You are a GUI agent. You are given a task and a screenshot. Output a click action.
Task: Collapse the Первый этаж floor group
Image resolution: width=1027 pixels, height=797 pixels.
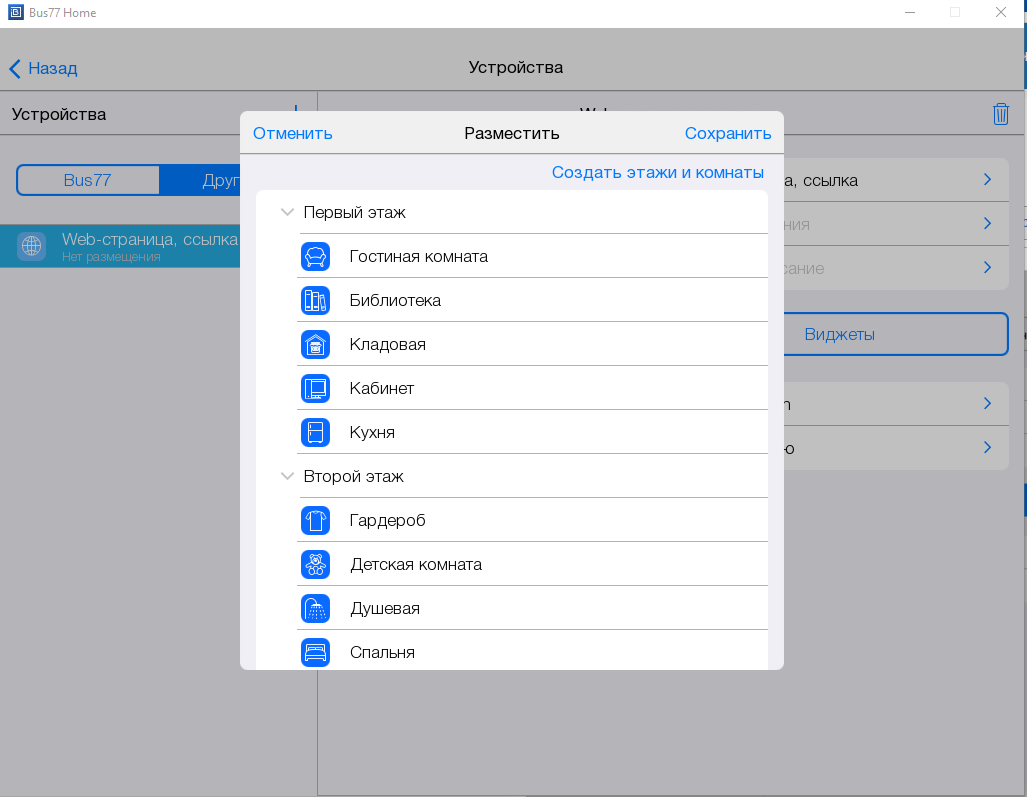[x=288, y=213]
